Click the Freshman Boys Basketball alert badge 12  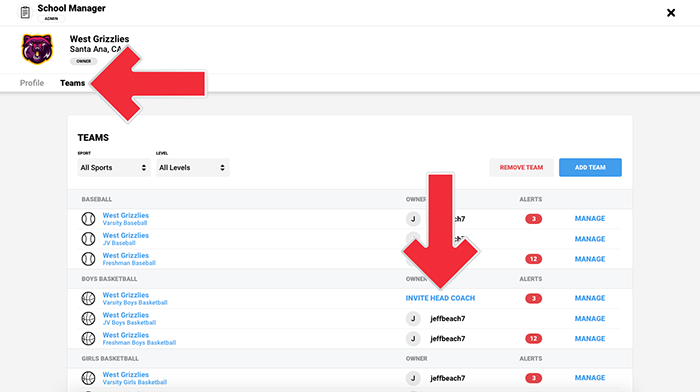533,338
